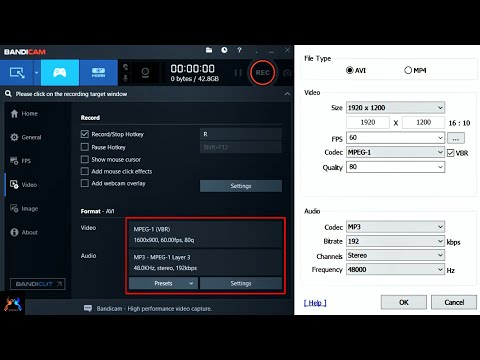Open Format section Settings button
This screenshot has width=480, height=360.
(241, 283)
